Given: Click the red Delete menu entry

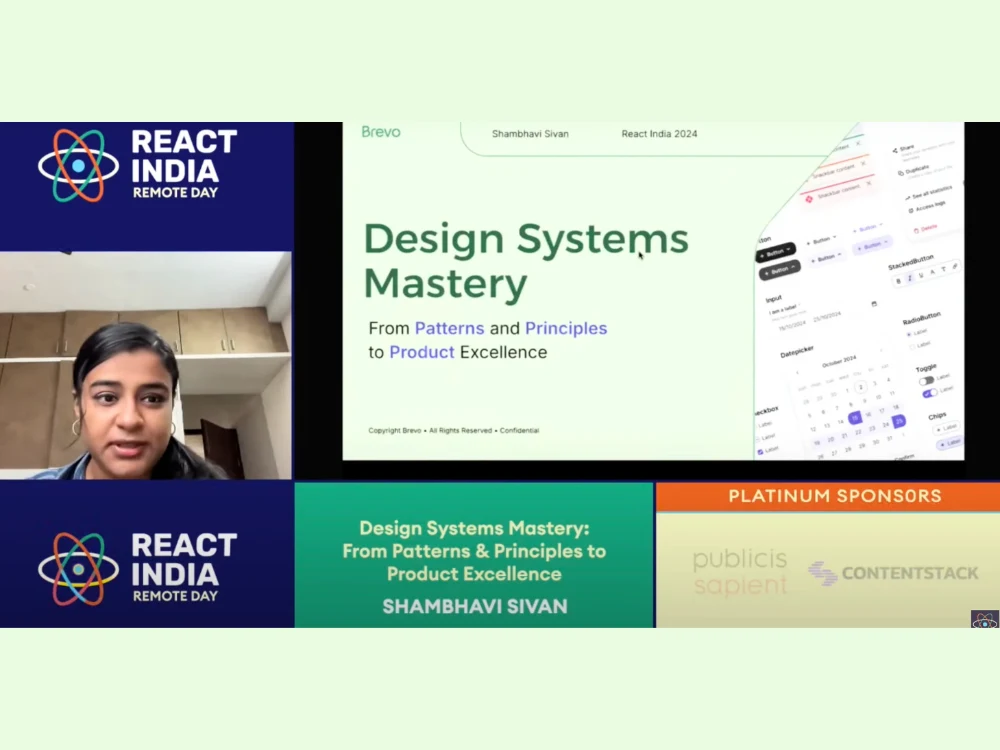Looking at the screenshot, I should click(x=925, y=228).
